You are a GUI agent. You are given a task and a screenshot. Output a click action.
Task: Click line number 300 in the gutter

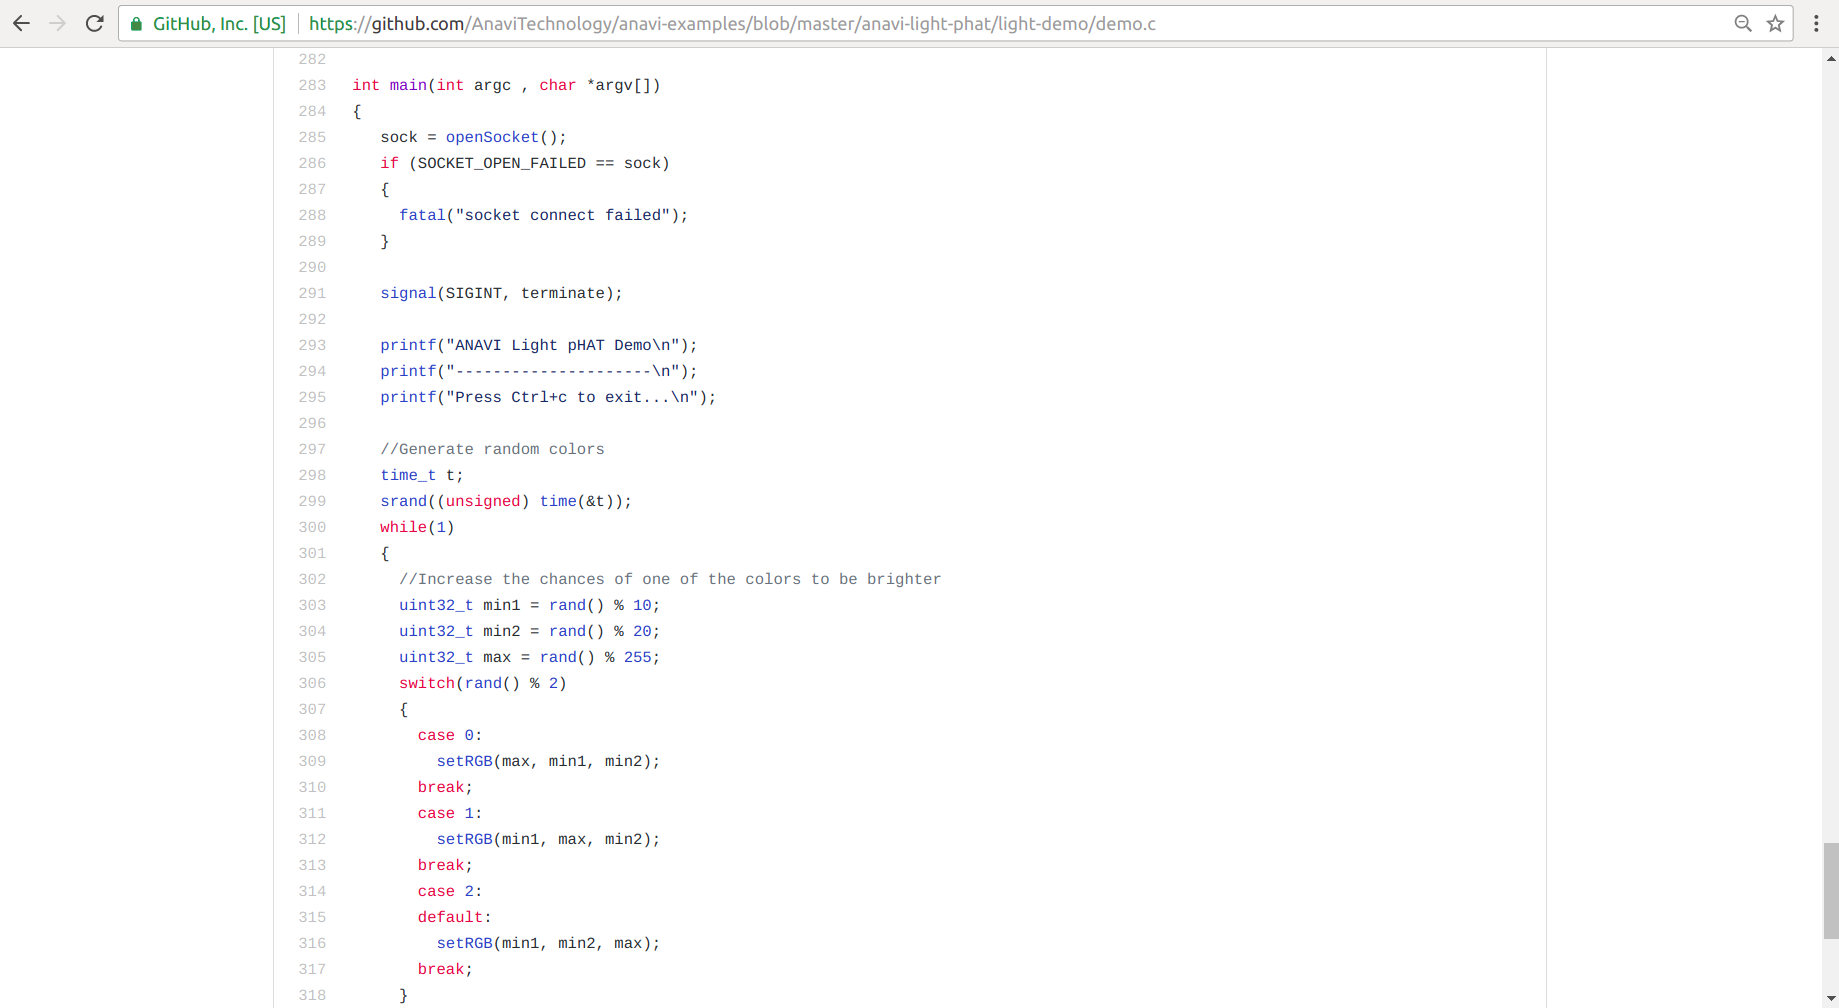tap(311, 527)
